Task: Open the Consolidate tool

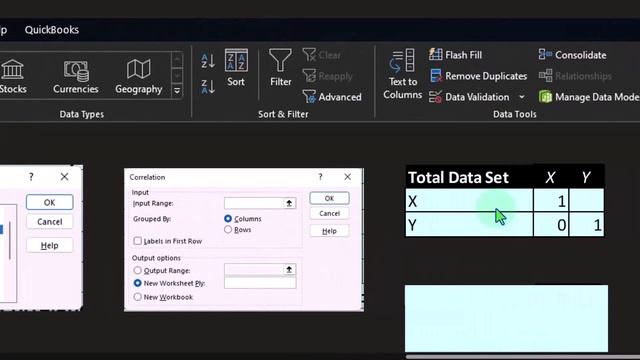Action: click(572, 55)
